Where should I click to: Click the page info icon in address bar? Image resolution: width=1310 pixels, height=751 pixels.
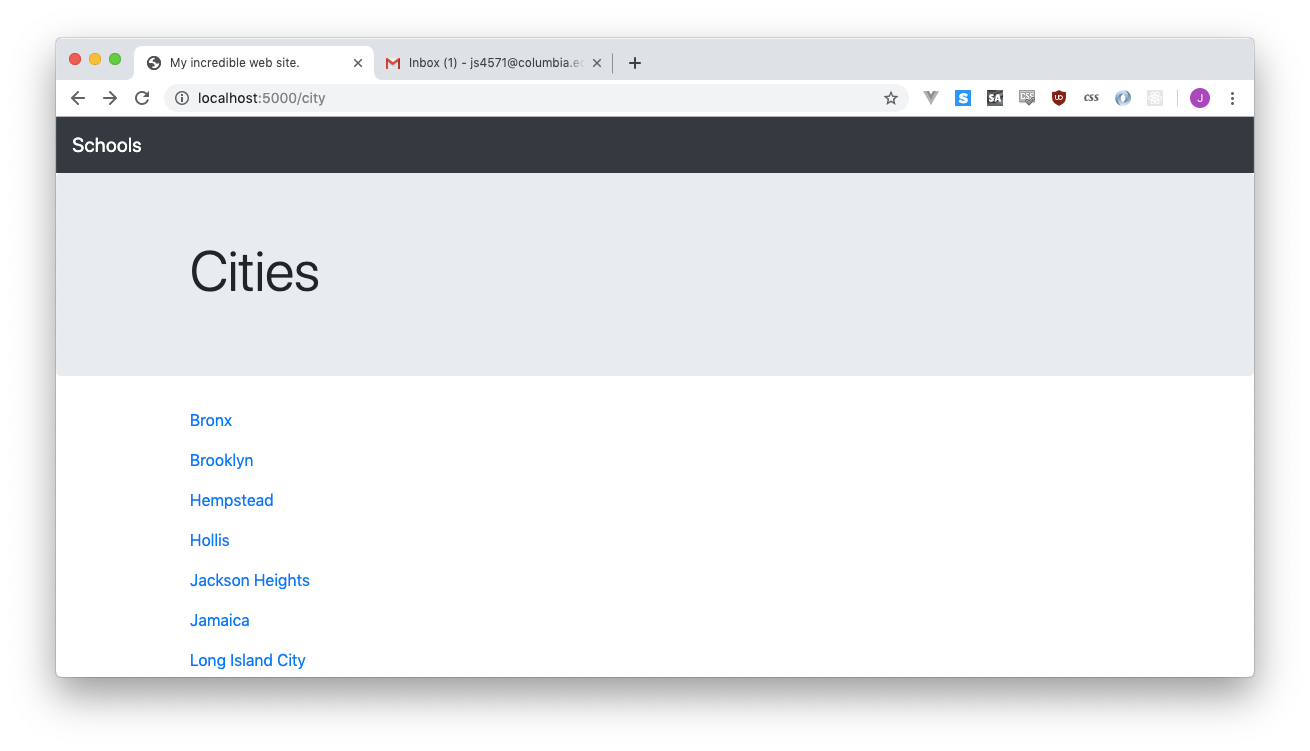pos(181,98)
